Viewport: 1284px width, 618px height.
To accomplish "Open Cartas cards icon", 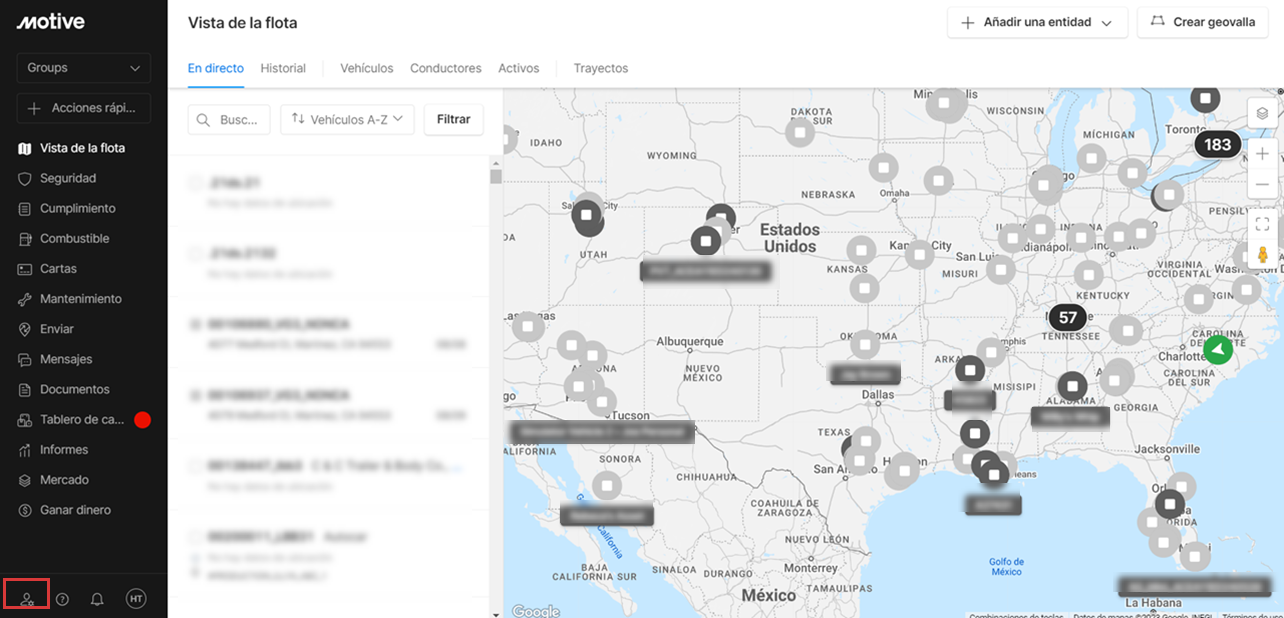I will [25, 269].
